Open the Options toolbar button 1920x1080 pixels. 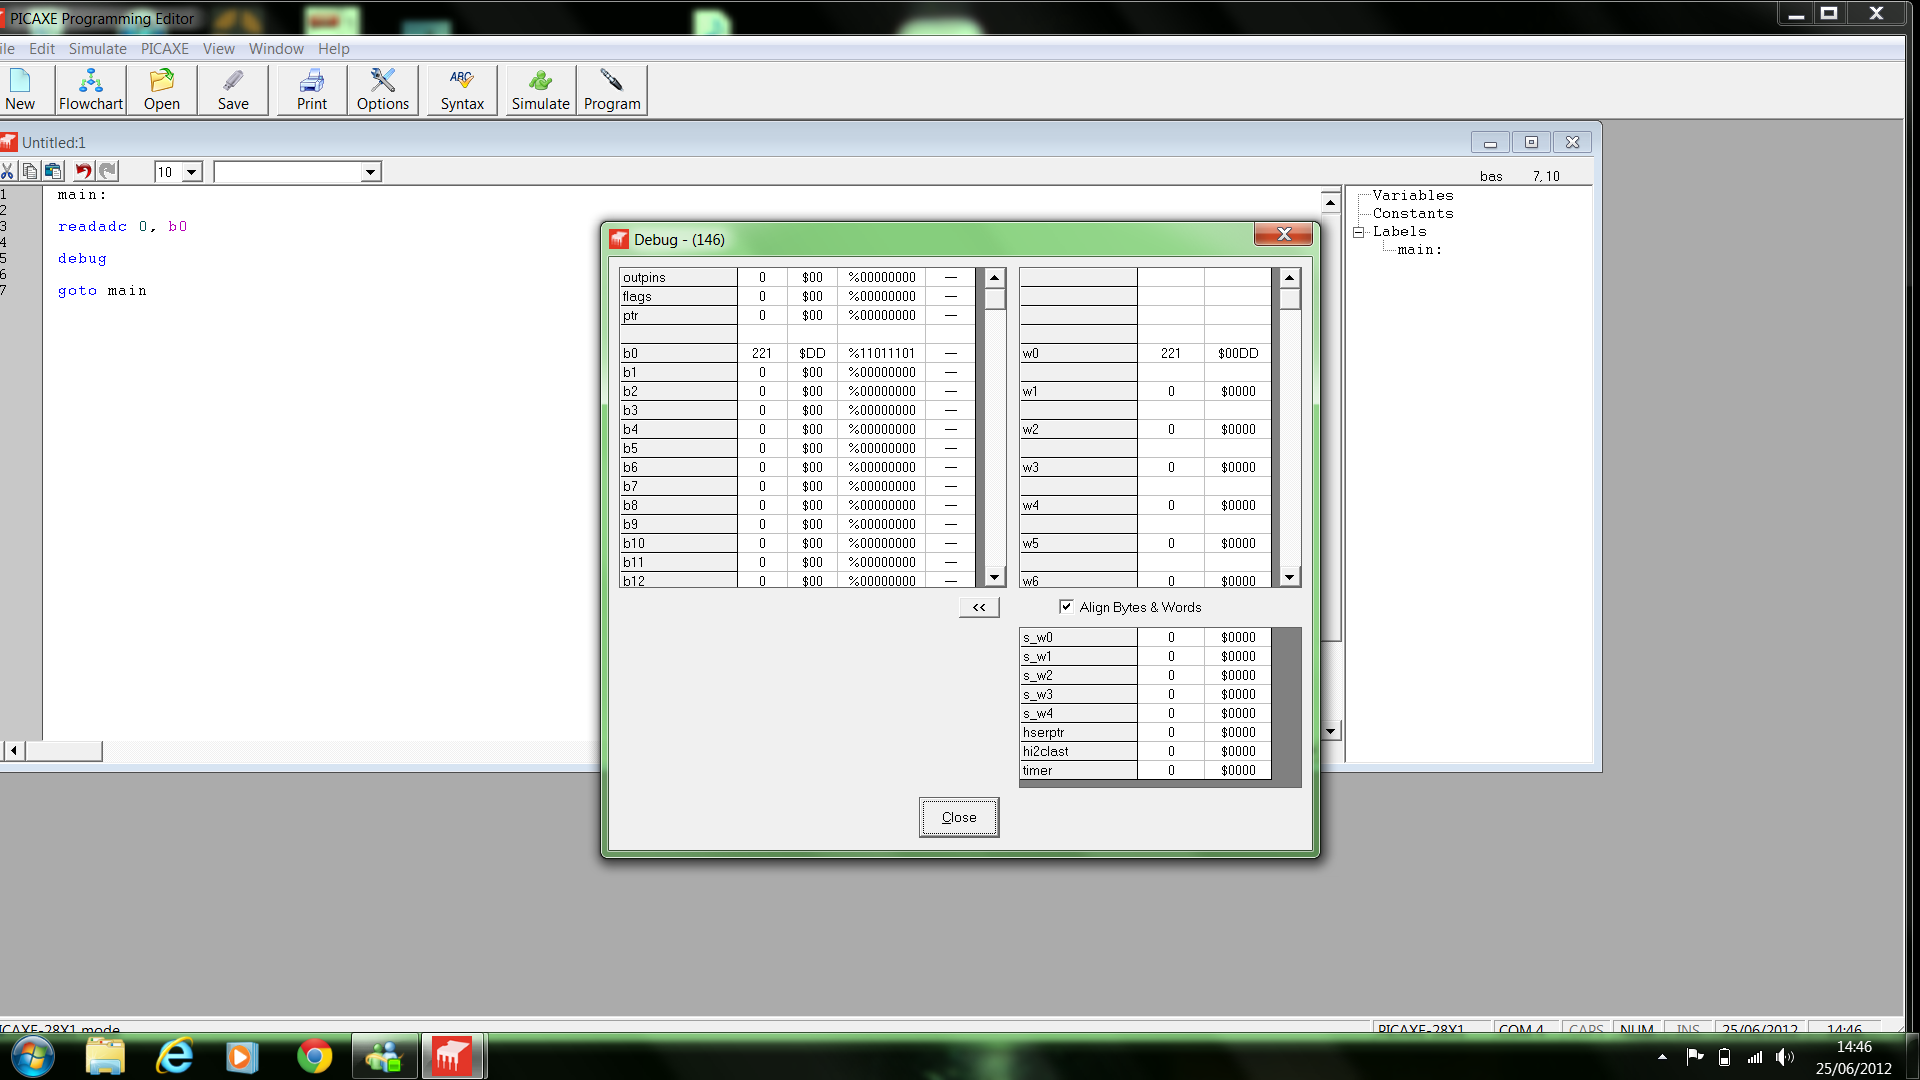click(383, 90)
